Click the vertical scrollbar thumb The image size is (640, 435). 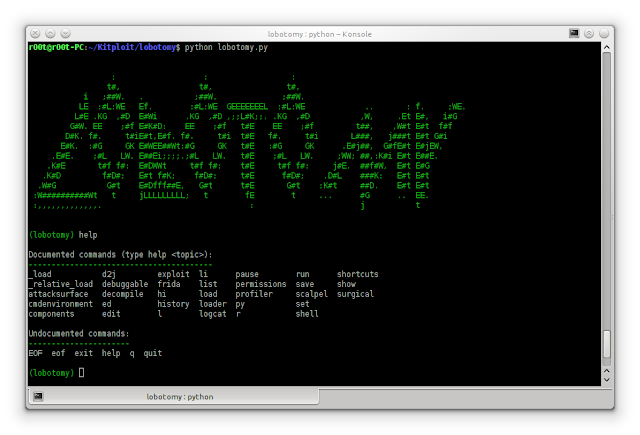coord(607,344)
